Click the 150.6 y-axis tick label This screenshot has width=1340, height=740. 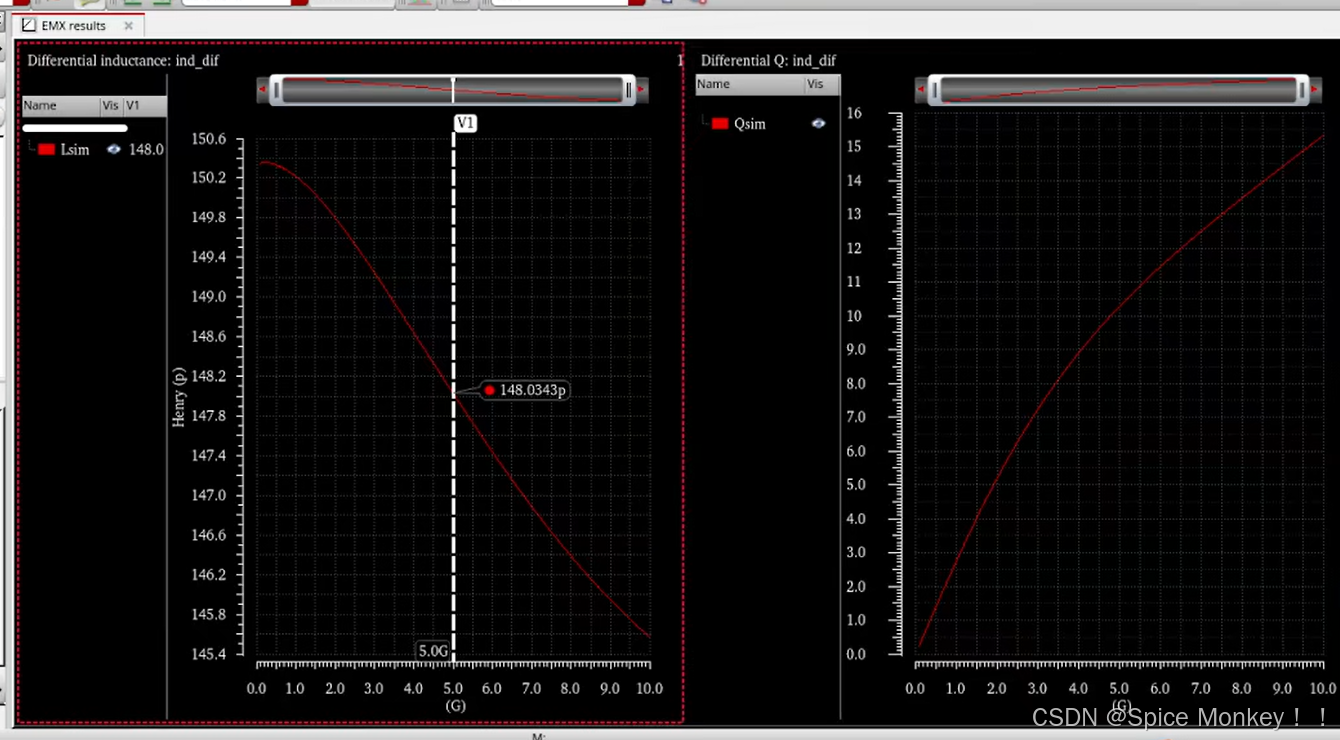point(208,139)
